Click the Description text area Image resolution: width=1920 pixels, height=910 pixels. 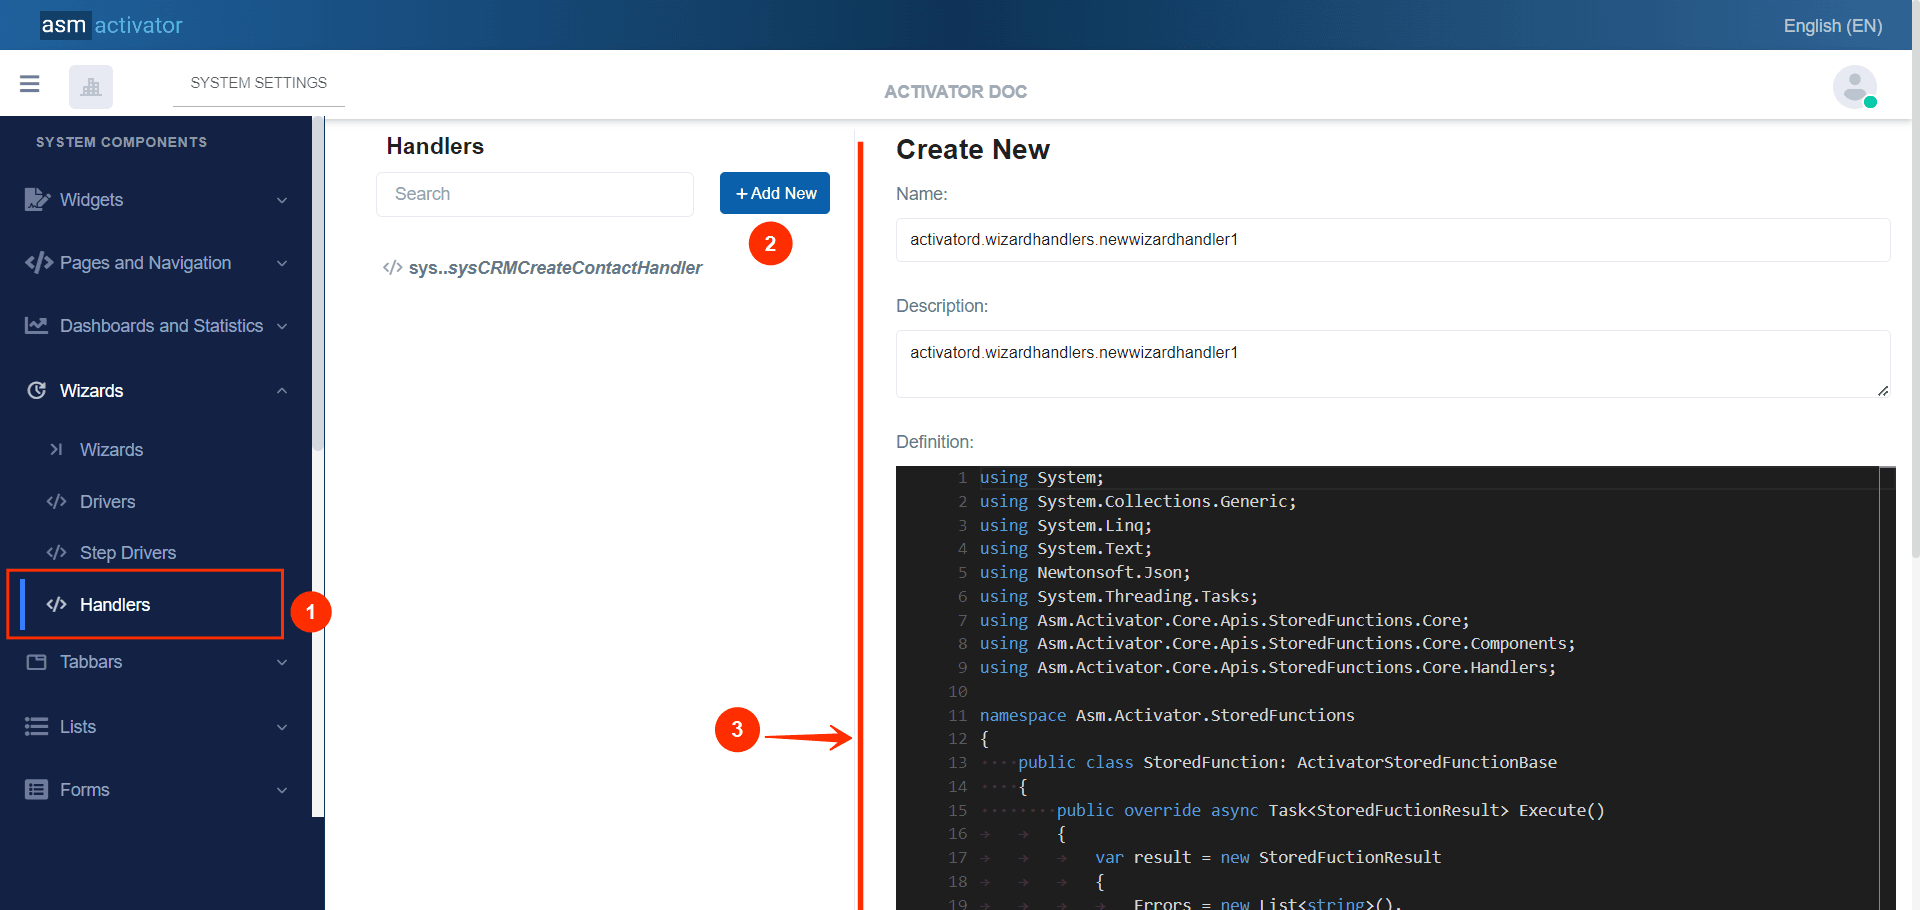1392,364
